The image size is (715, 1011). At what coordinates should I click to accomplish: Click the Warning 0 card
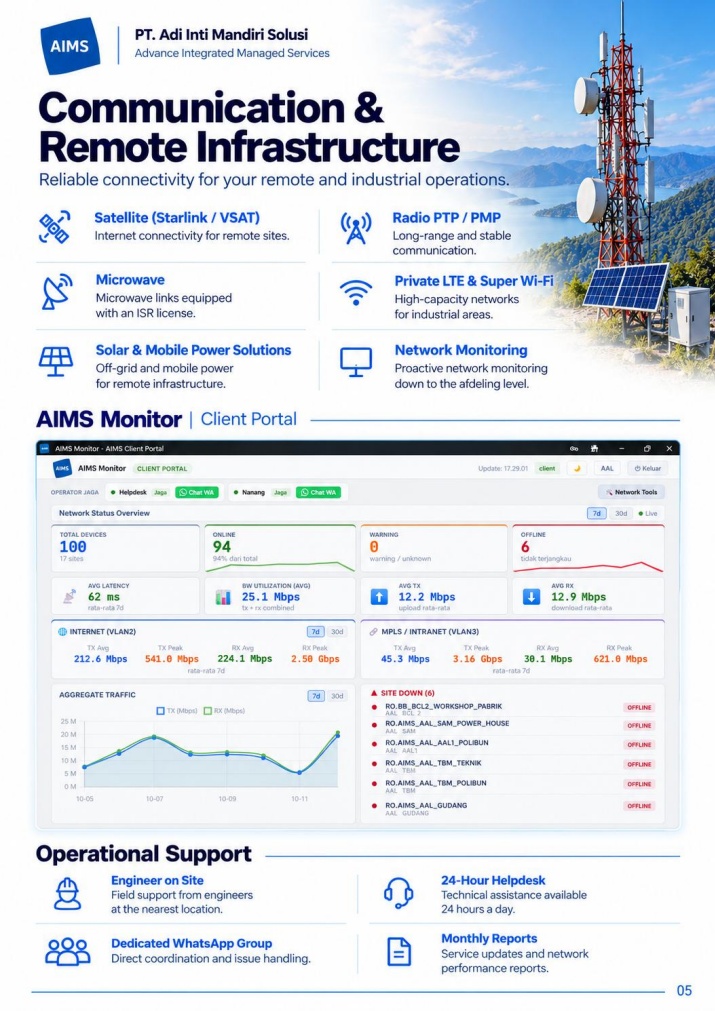(434, 548)
